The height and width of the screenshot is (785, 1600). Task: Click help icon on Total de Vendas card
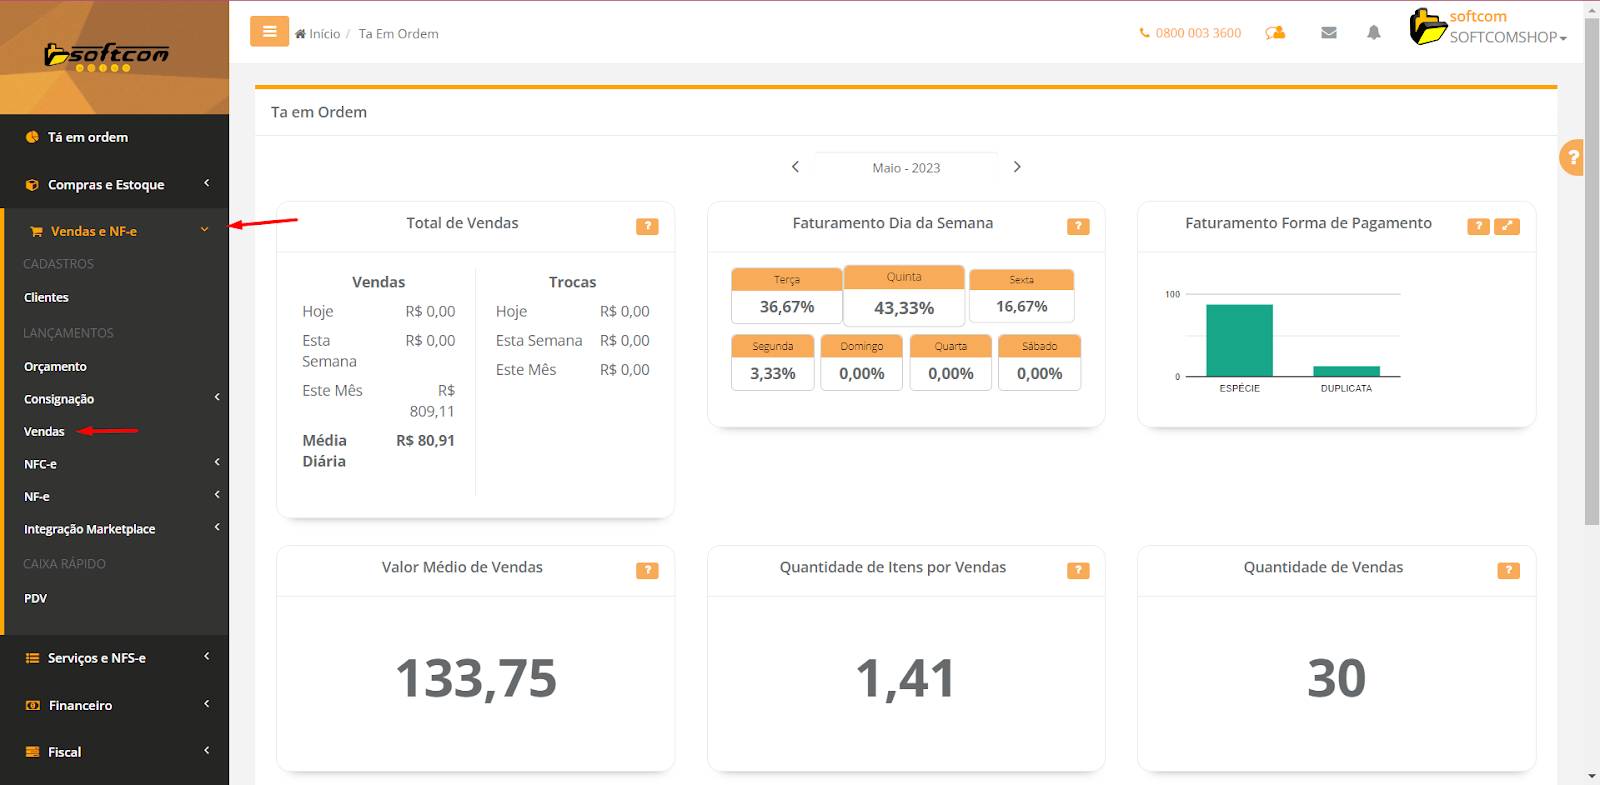pos(647,227)
